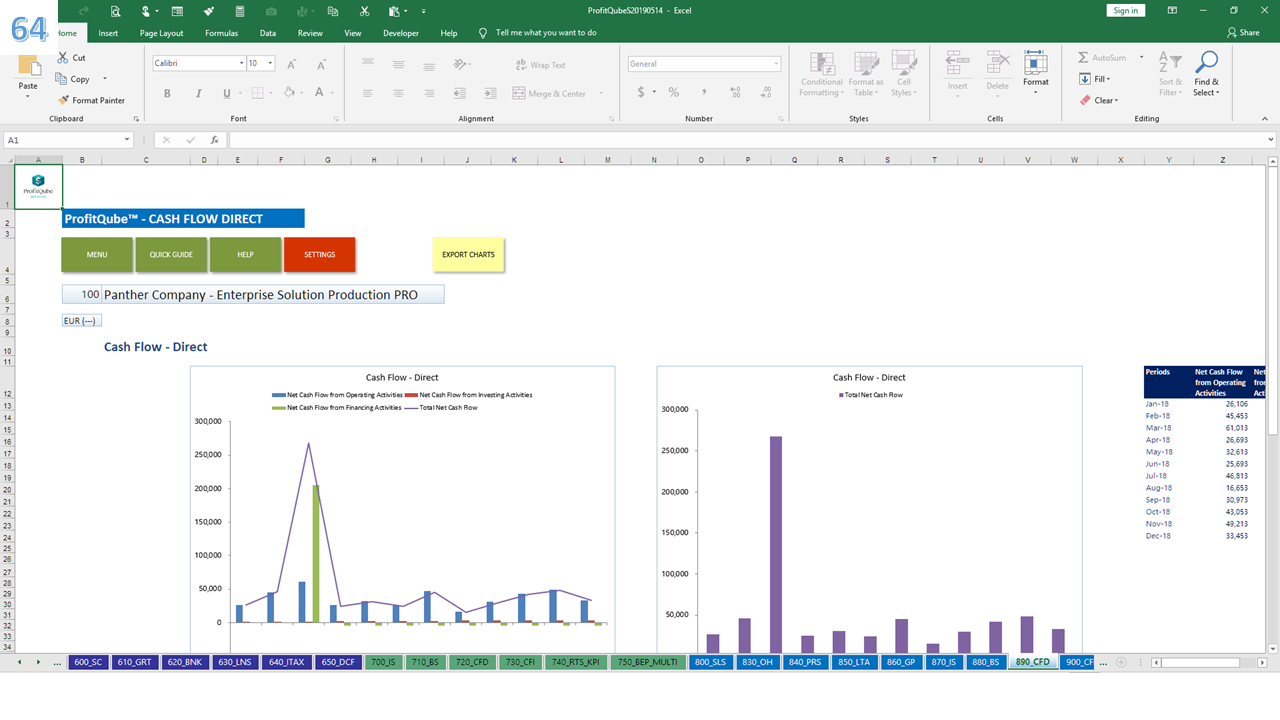Open the AutoSum dropdown arrow
This screenshot has height=720, width=1280.
pyautogui.click(x=1141, y=57)
